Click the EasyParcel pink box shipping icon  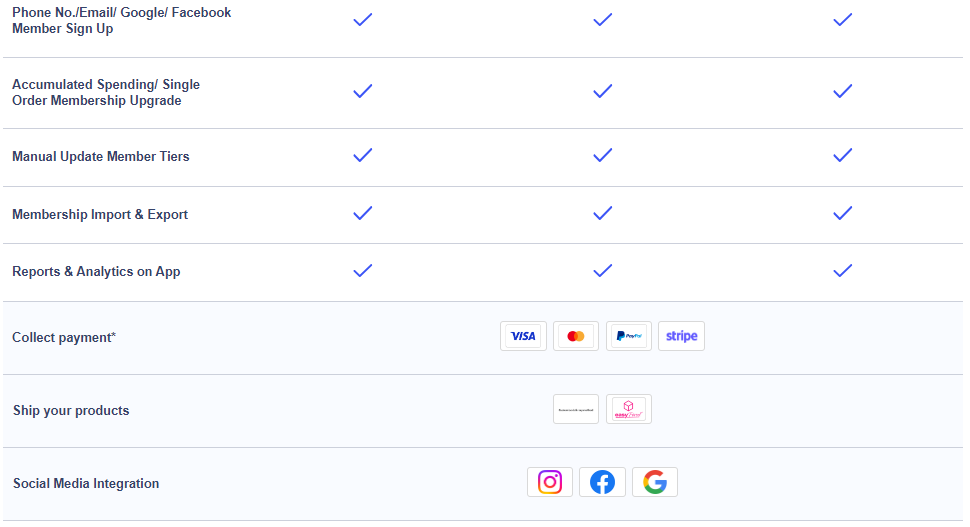coord(629,409)
